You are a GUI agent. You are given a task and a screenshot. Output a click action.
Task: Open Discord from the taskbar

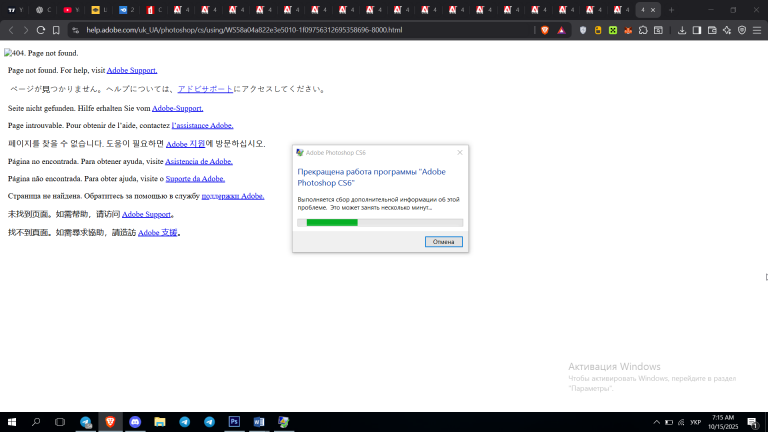click(135, 422)
